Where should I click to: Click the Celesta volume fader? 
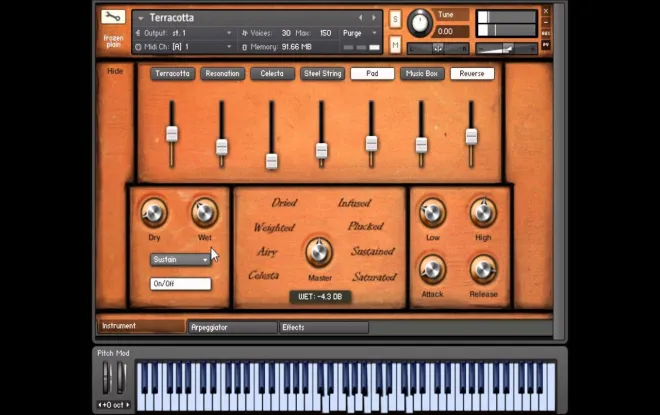tap(271, 161)
